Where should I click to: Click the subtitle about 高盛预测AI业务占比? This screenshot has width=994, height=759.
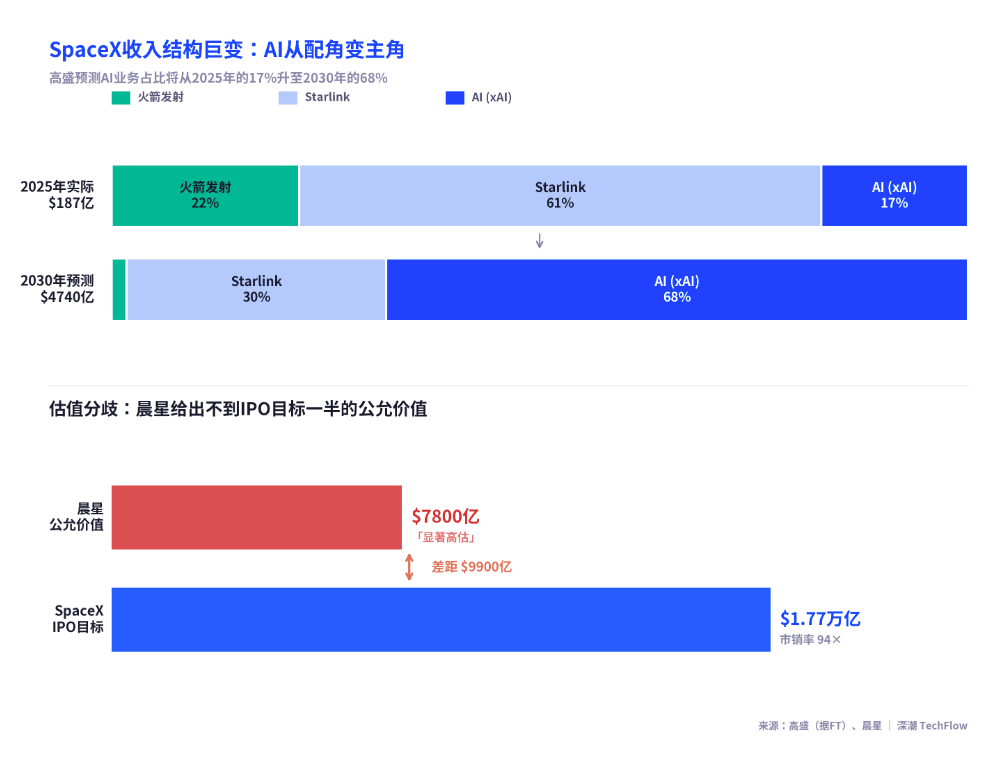(x=218, y=78)
